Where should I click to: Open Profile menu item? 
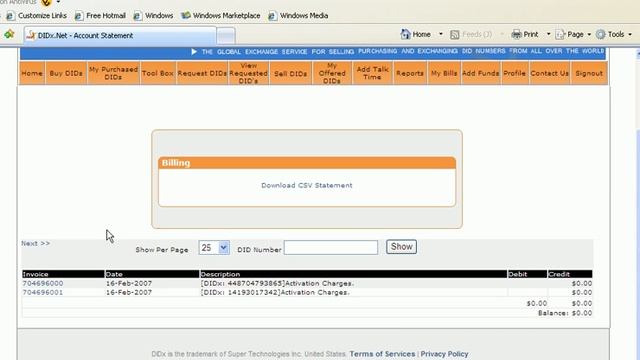click(x=514, y=73)
